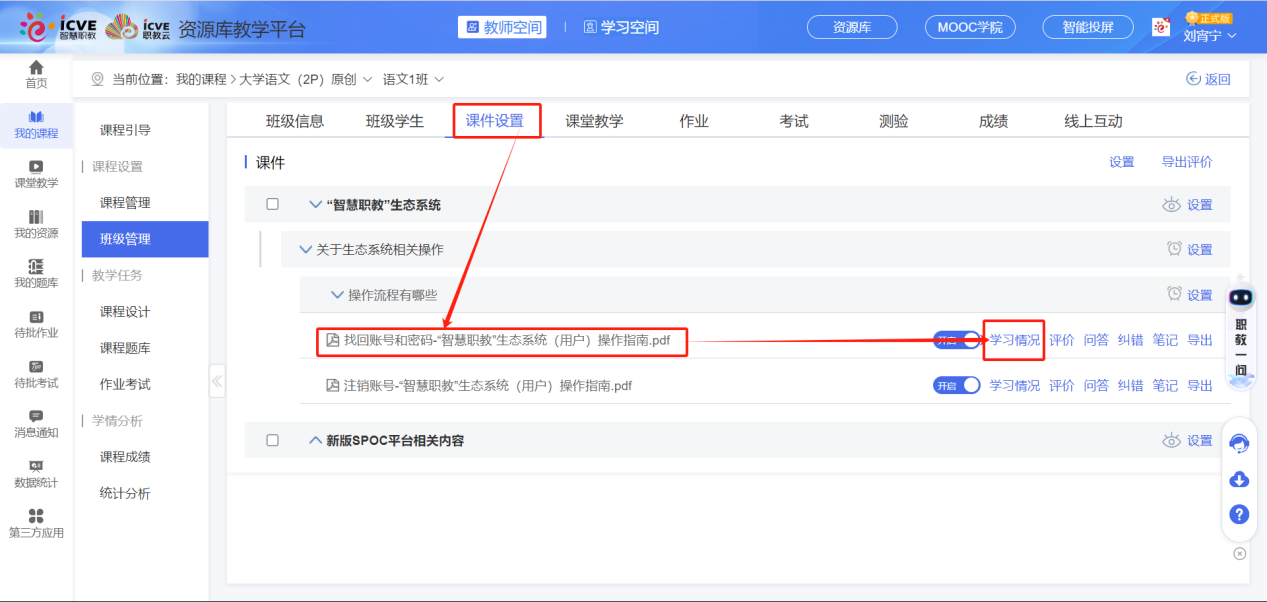Switch to the 成绩 tab
The width and height of the screenshot is (1267, 602).
coord(992,120)
